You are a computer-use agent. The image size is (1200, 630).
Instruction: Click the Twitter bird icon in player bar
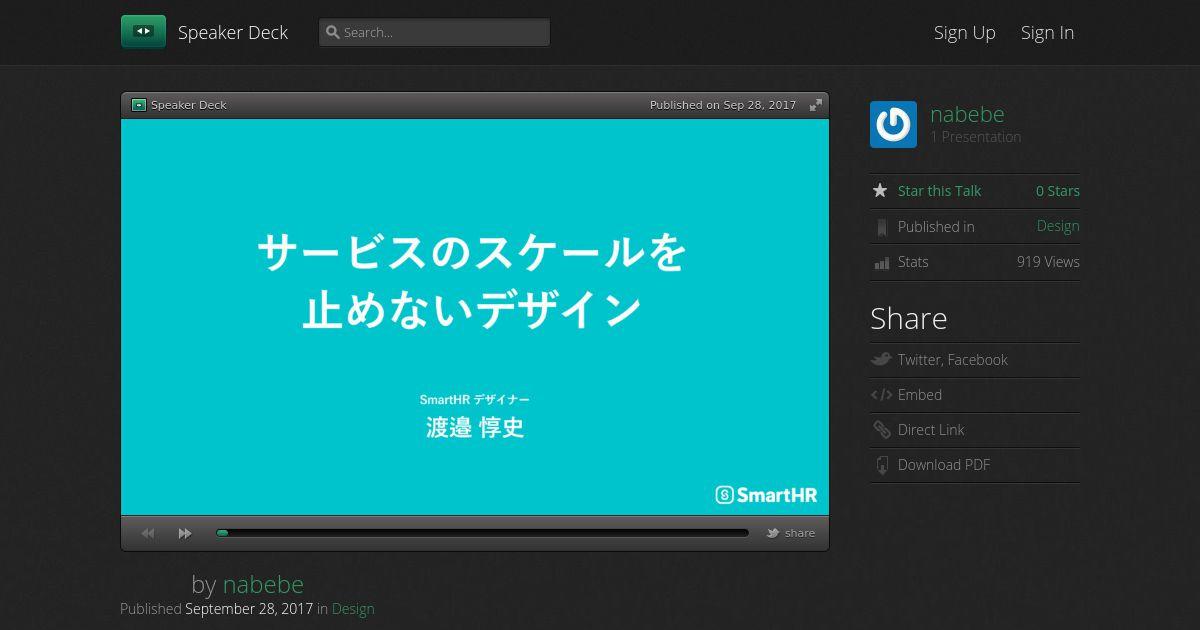coord(773,533)
